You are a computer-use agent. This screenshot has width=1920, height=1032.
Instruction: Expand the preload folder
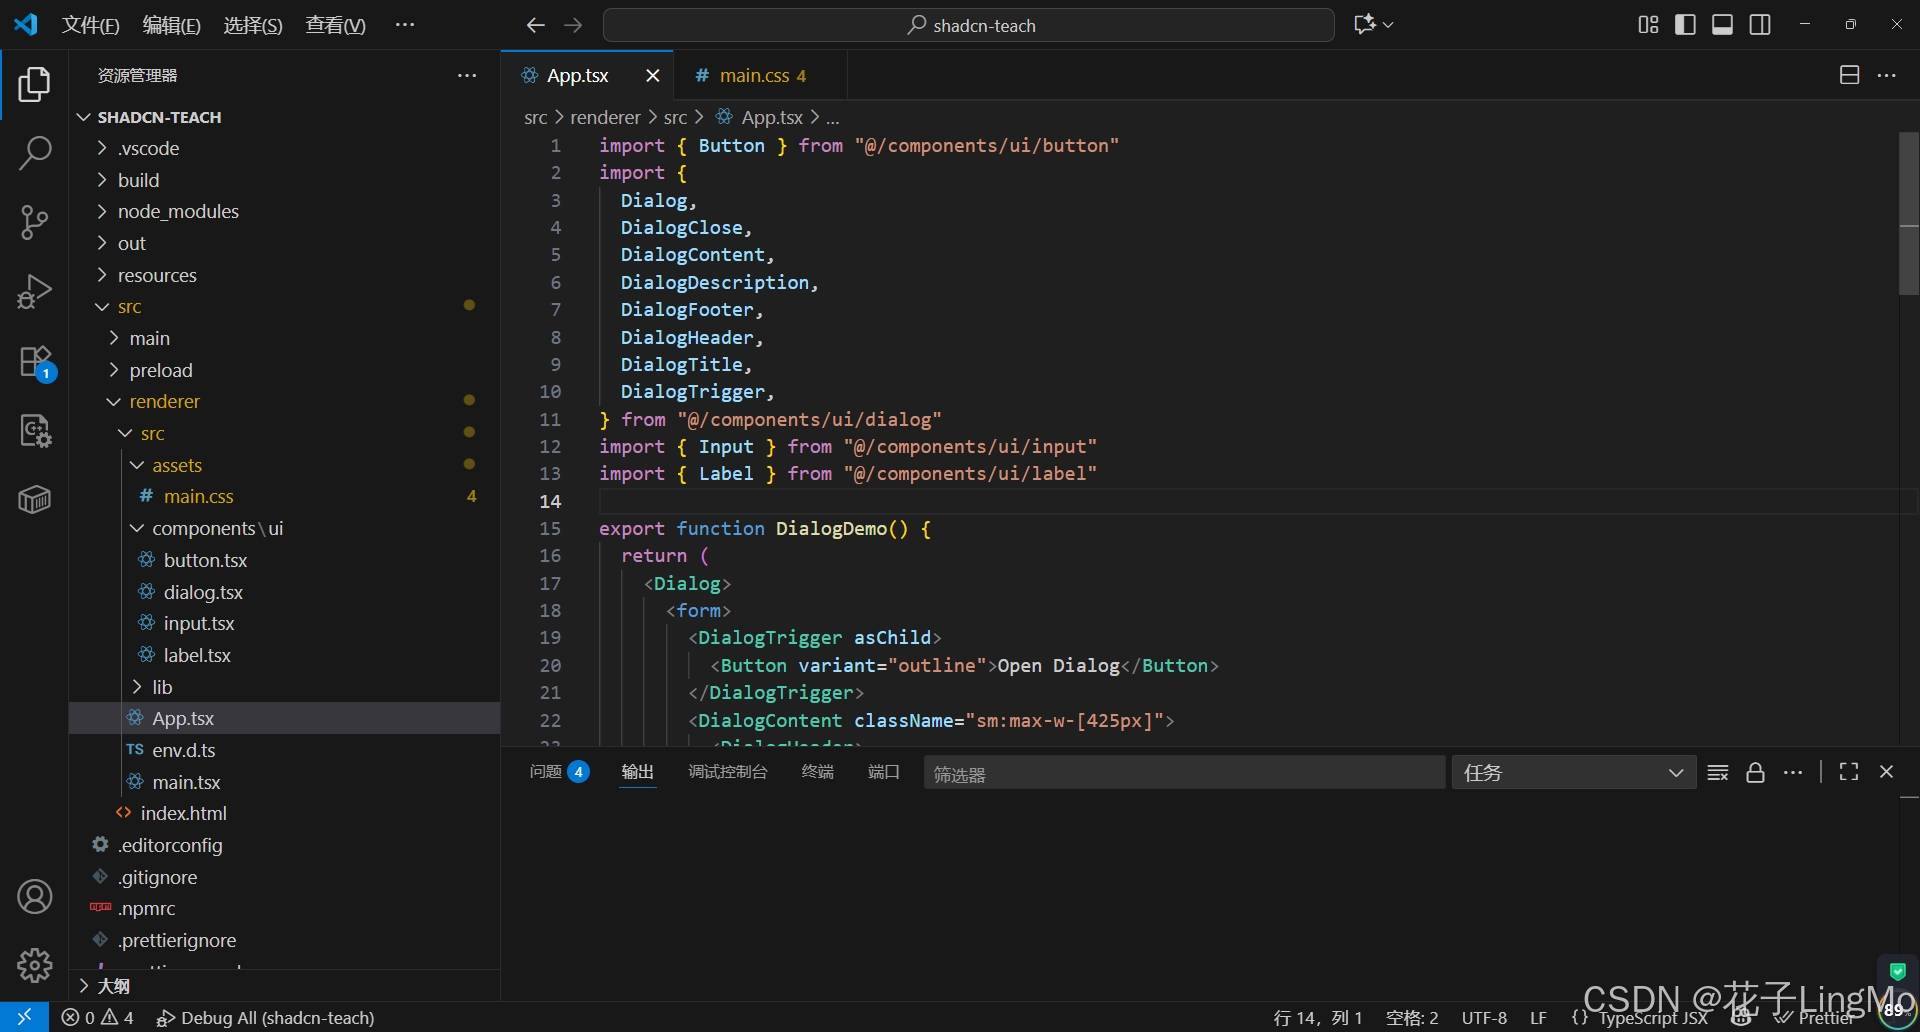(285, 370)
